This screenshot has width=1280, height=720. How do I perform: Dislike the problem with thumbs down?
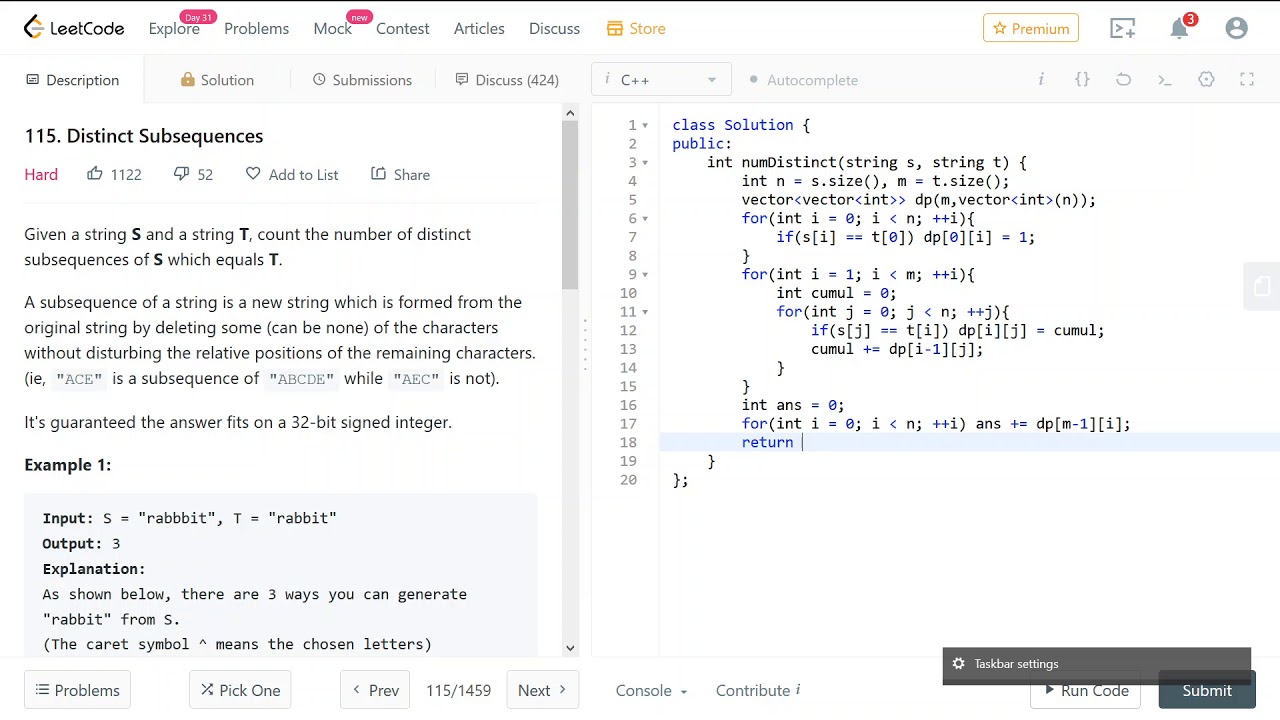coord(181,174)
